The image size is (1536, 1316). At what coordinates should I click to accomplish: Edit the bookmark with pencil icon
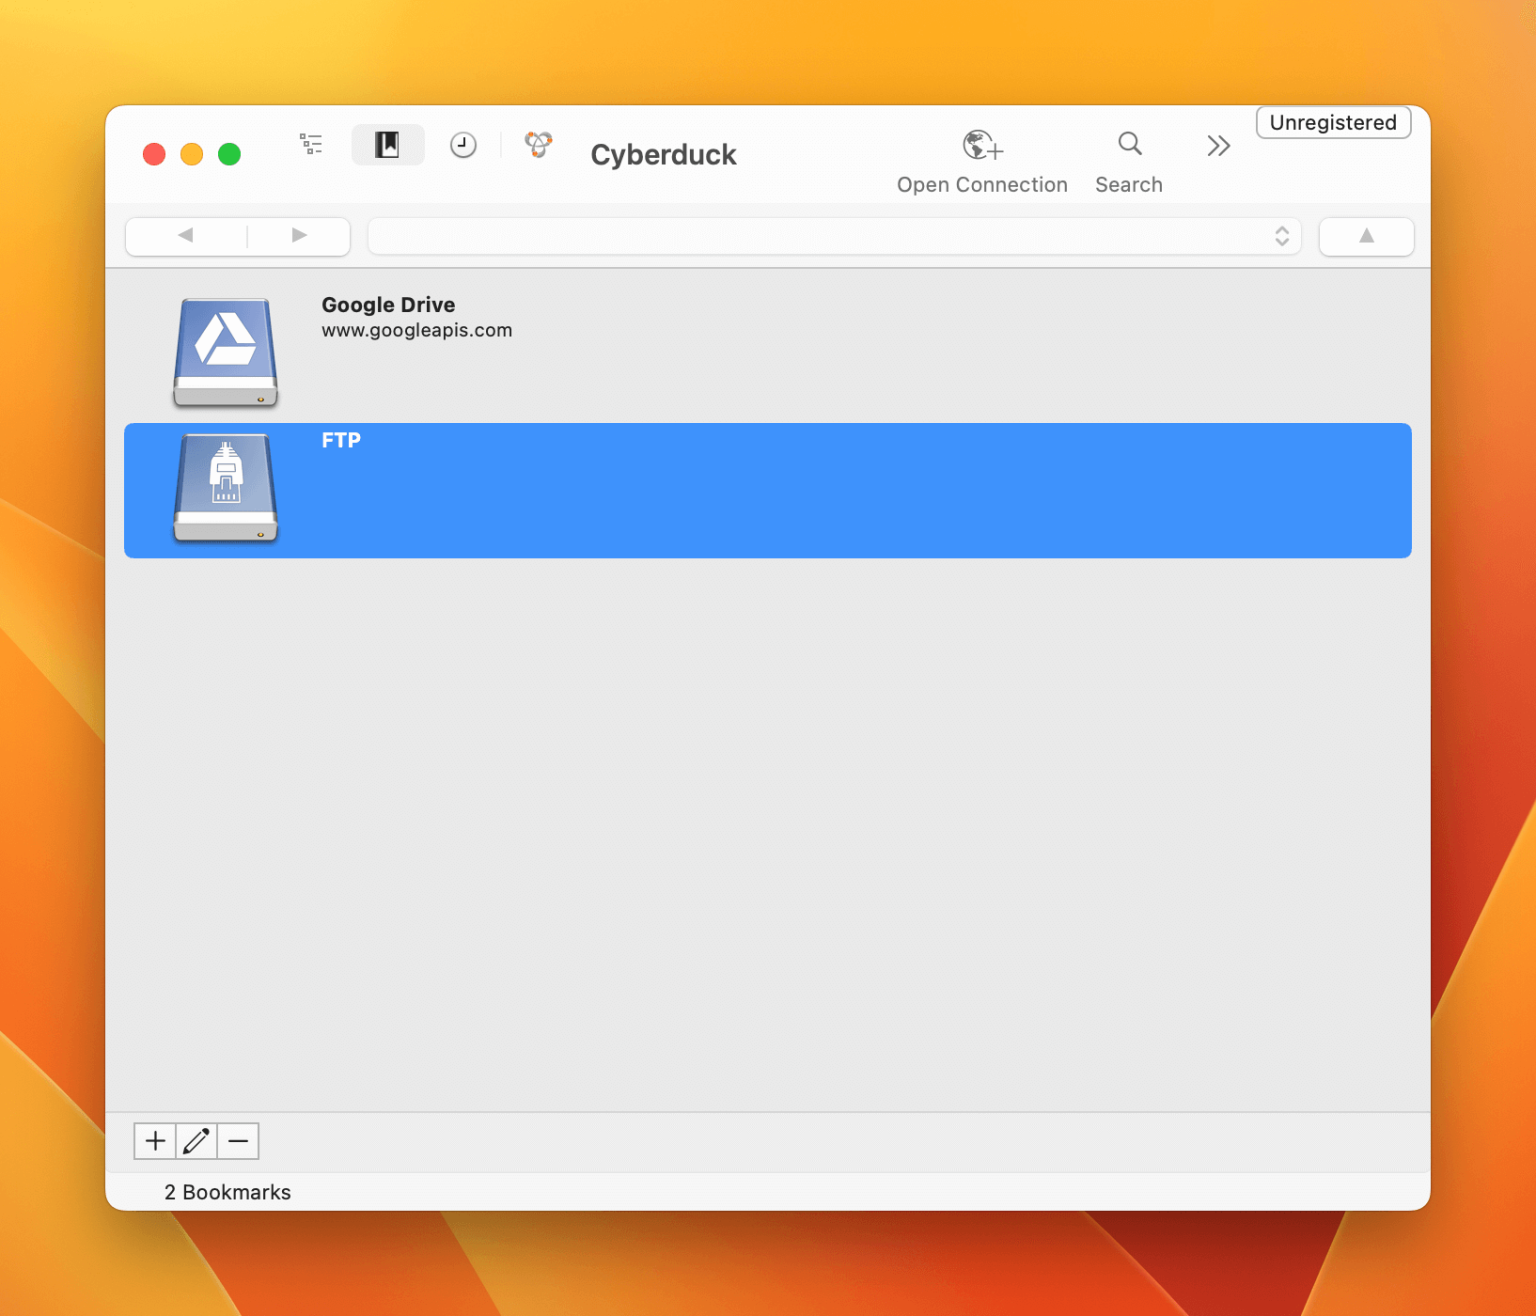pyautogui.click(x=196, y=1141)
